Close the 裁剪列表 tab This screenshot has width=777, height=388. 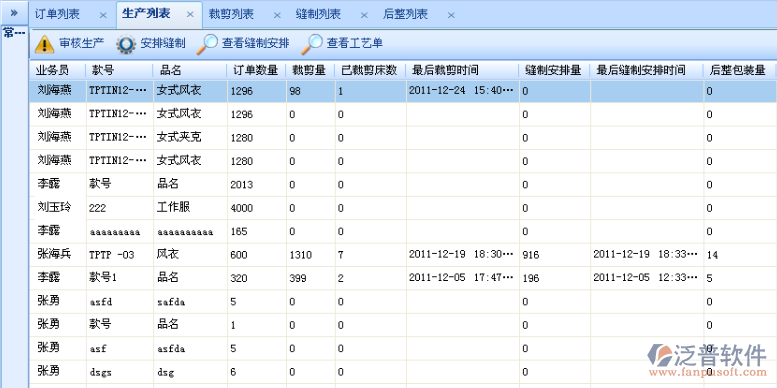coord(277,15)
